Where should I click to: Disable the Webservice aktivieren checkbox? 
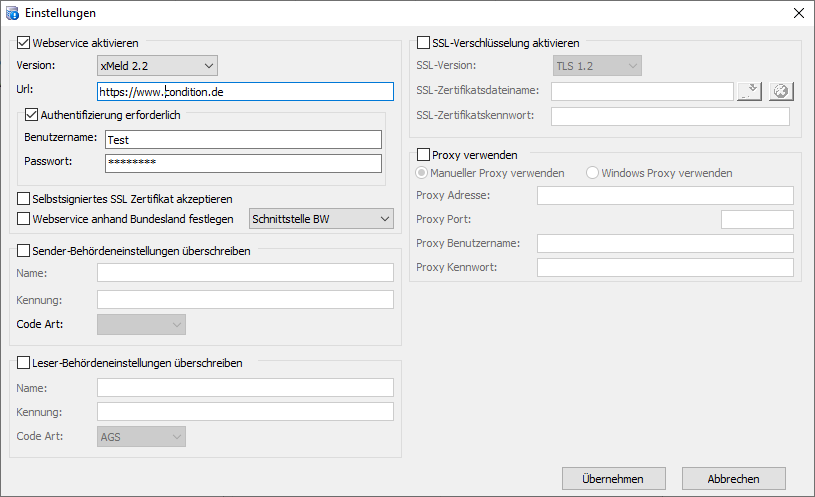point(25,43)
